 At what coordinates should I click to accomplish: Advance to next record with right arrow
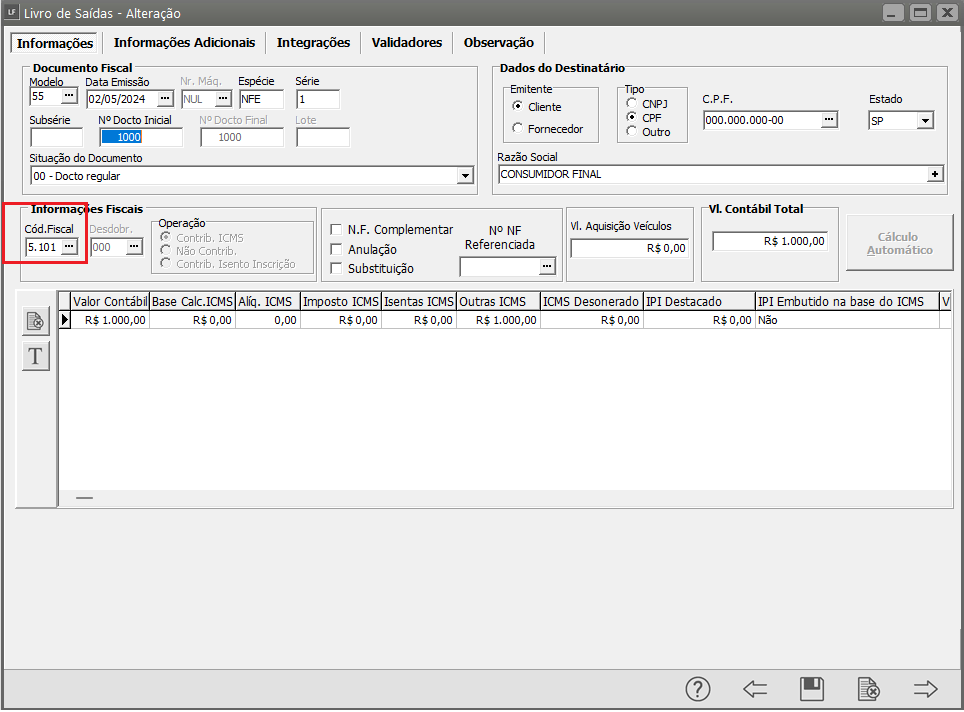926,689
